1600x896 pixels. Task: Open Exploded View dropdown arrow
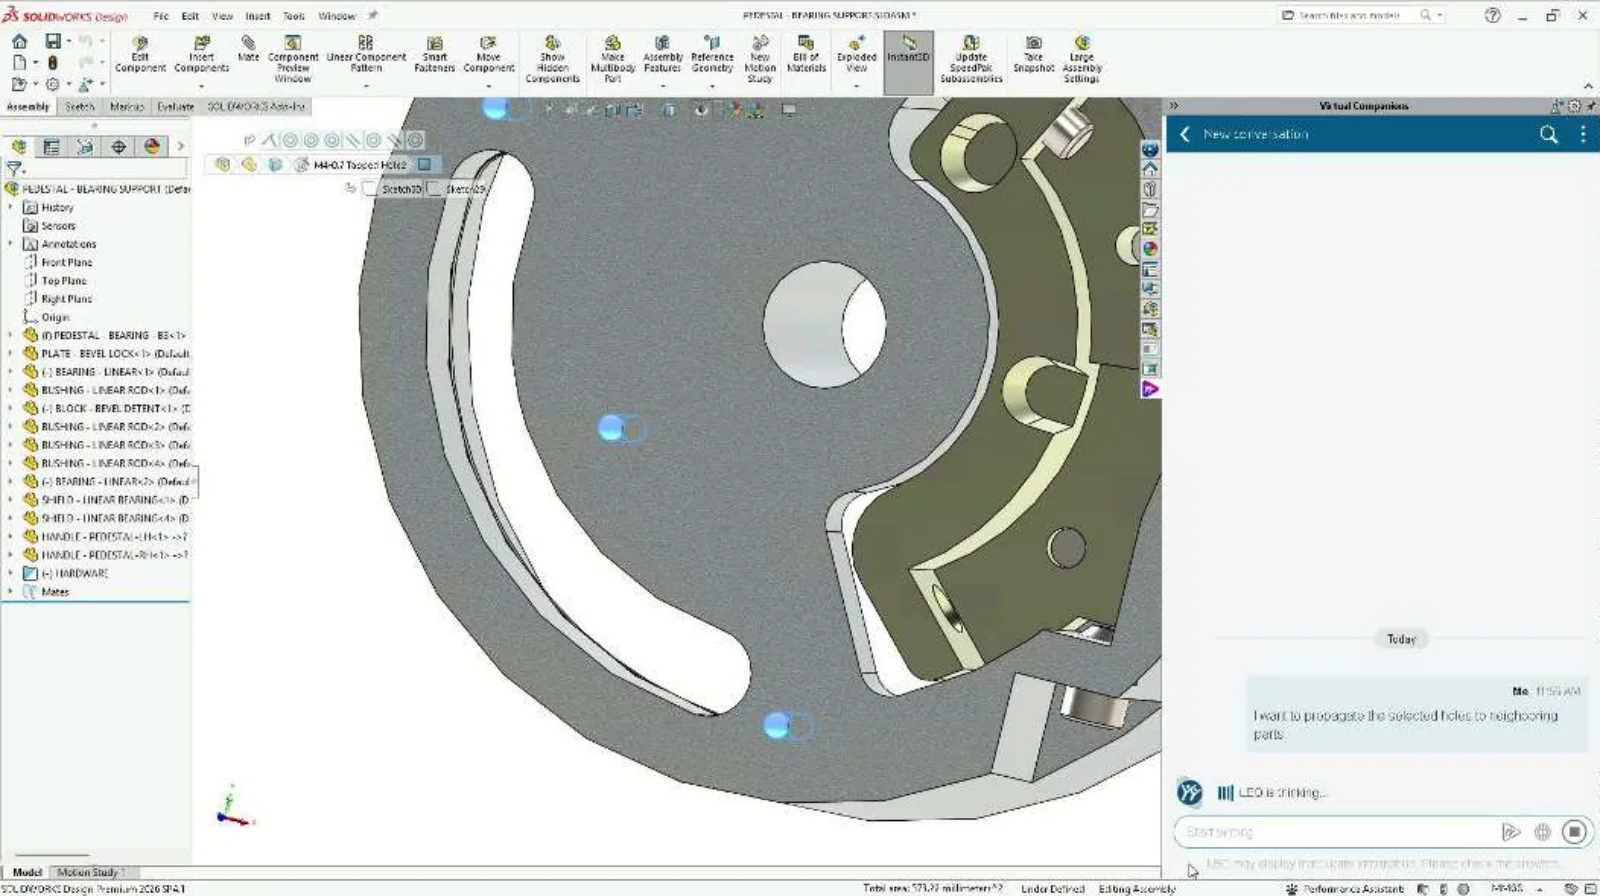click(856, 86)
